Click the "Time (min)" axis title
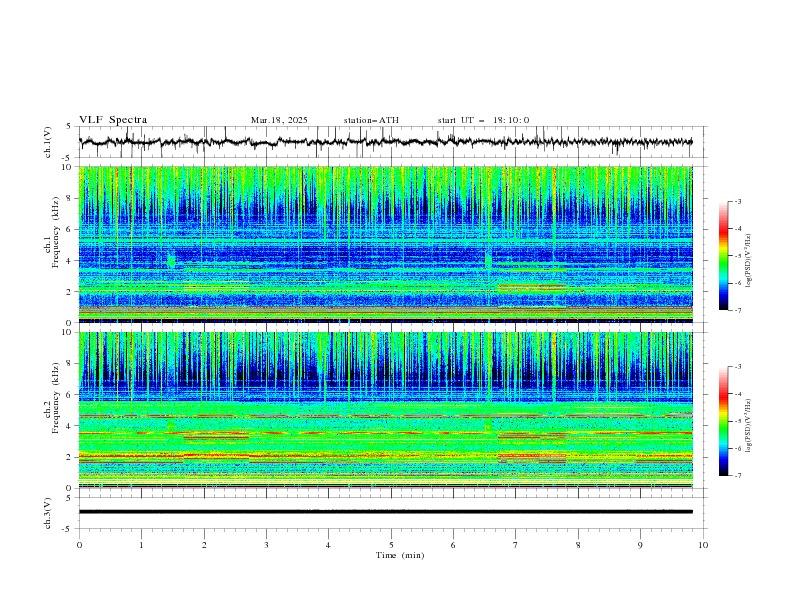 point(400,555)
